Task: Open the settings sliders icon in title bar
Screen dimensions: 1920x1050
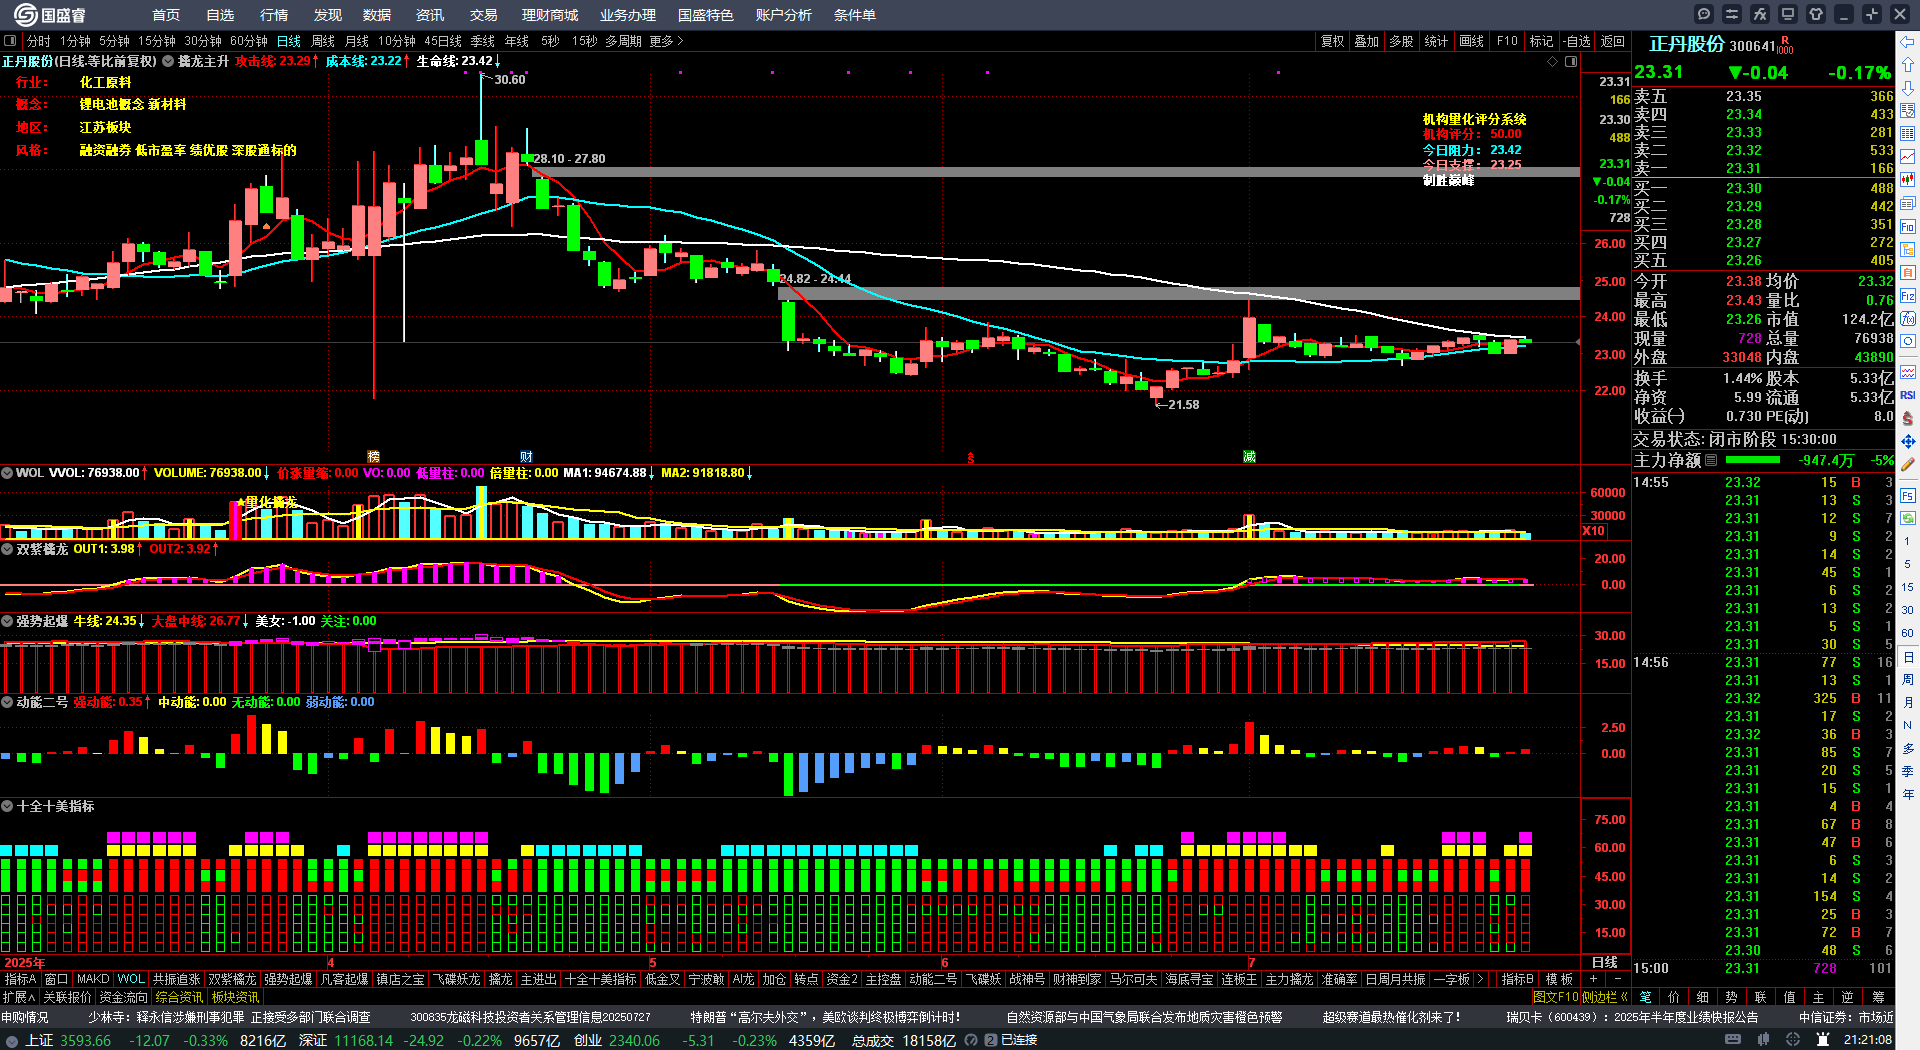Action: pos(1732,14)
